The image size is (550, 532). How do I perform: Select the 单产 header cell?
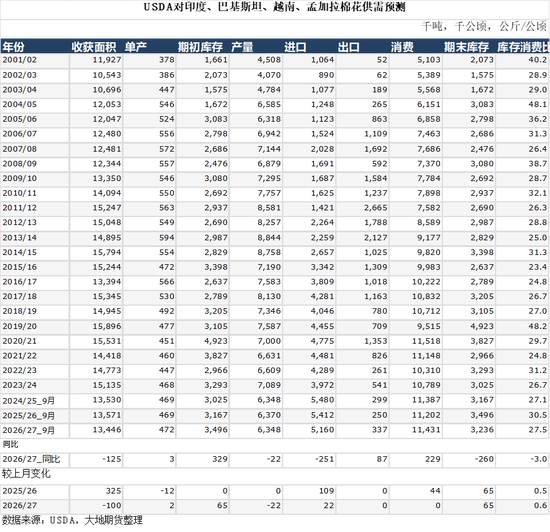[x=136, y=47]
